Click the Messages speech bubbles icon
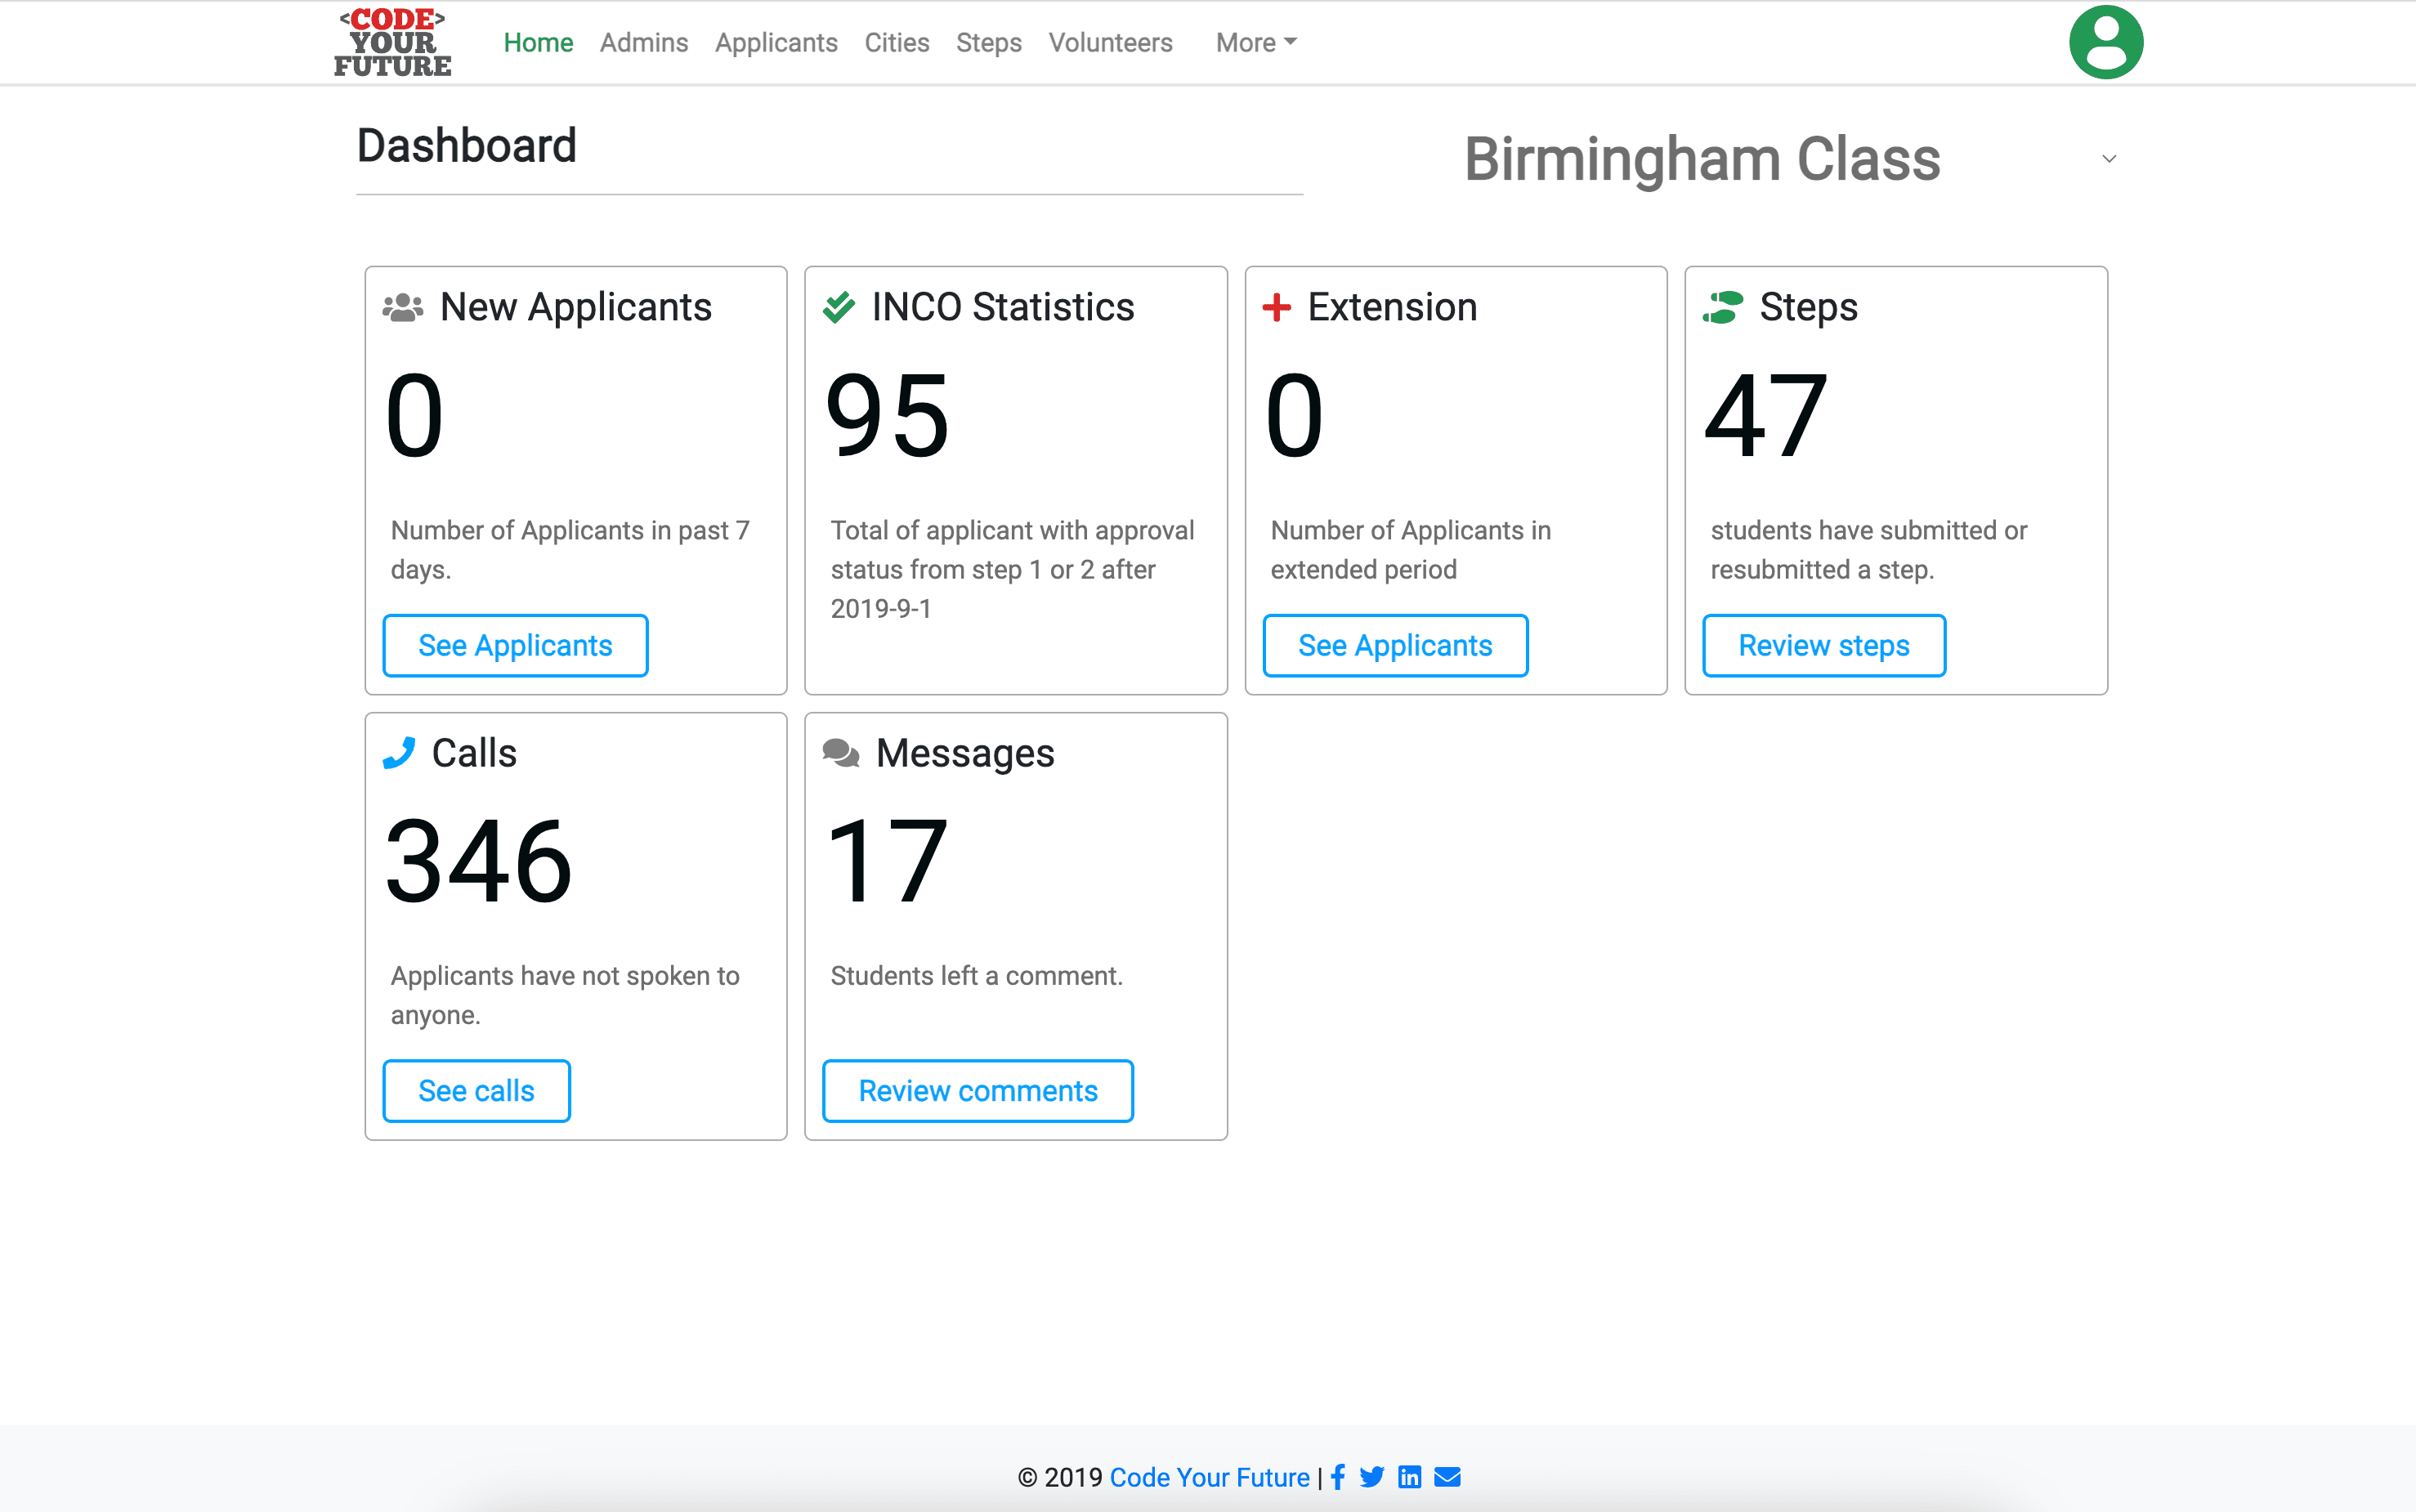 (841, 753)
